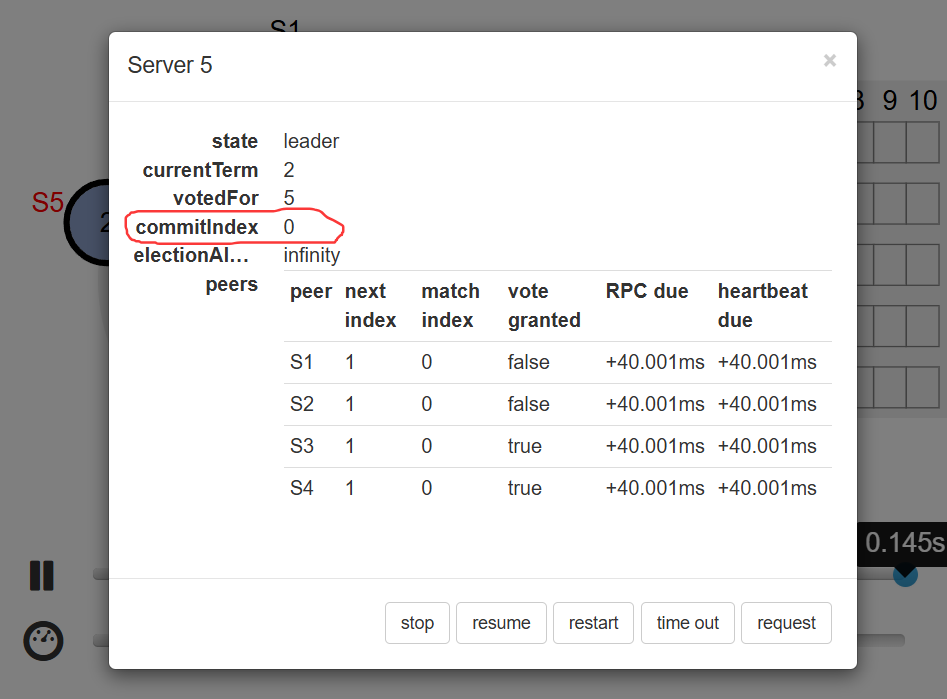
Task: Click the time out button
Action: click(x=688, y=623)
